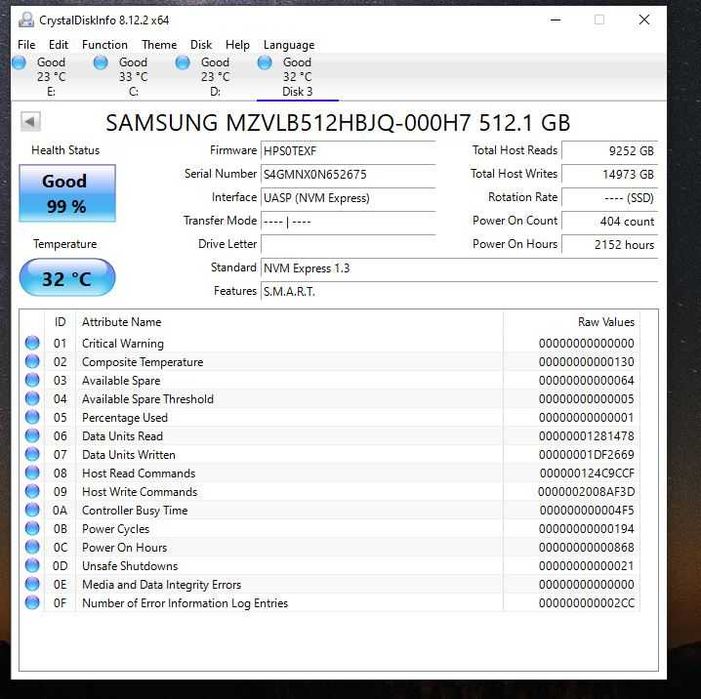Click the status orb for Power On Hours row 0C
The image size is (701, 699).
(32, 547)
